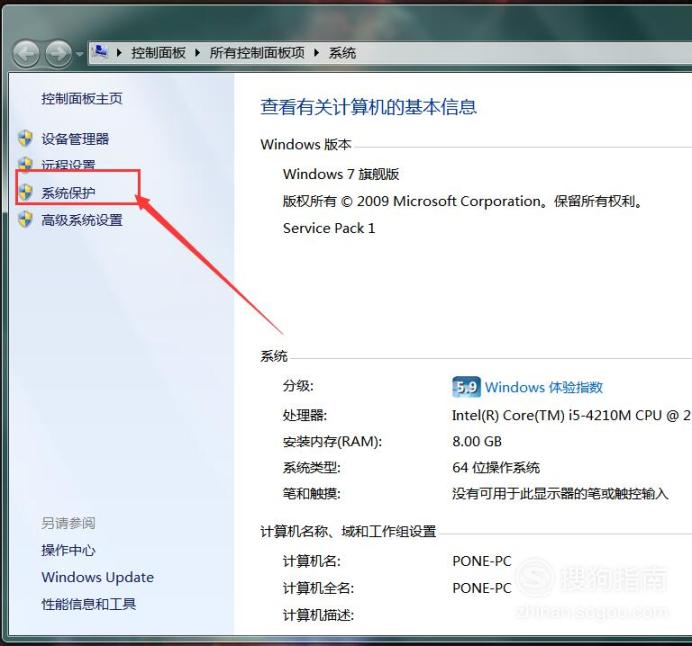Open 操作中心 link
This screenshot has height=646, width=692.
point(68,550)
